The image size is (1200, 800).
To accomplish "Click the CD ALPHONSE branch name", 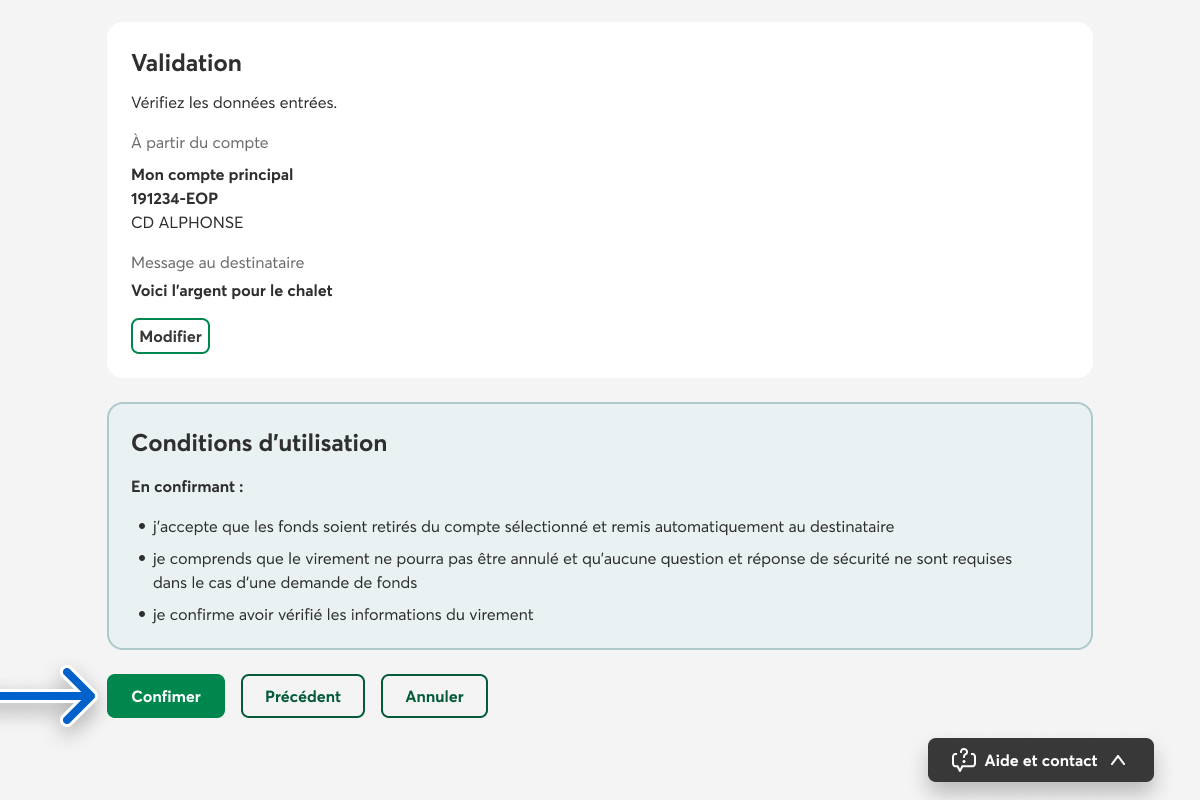I will click(187, 223).
